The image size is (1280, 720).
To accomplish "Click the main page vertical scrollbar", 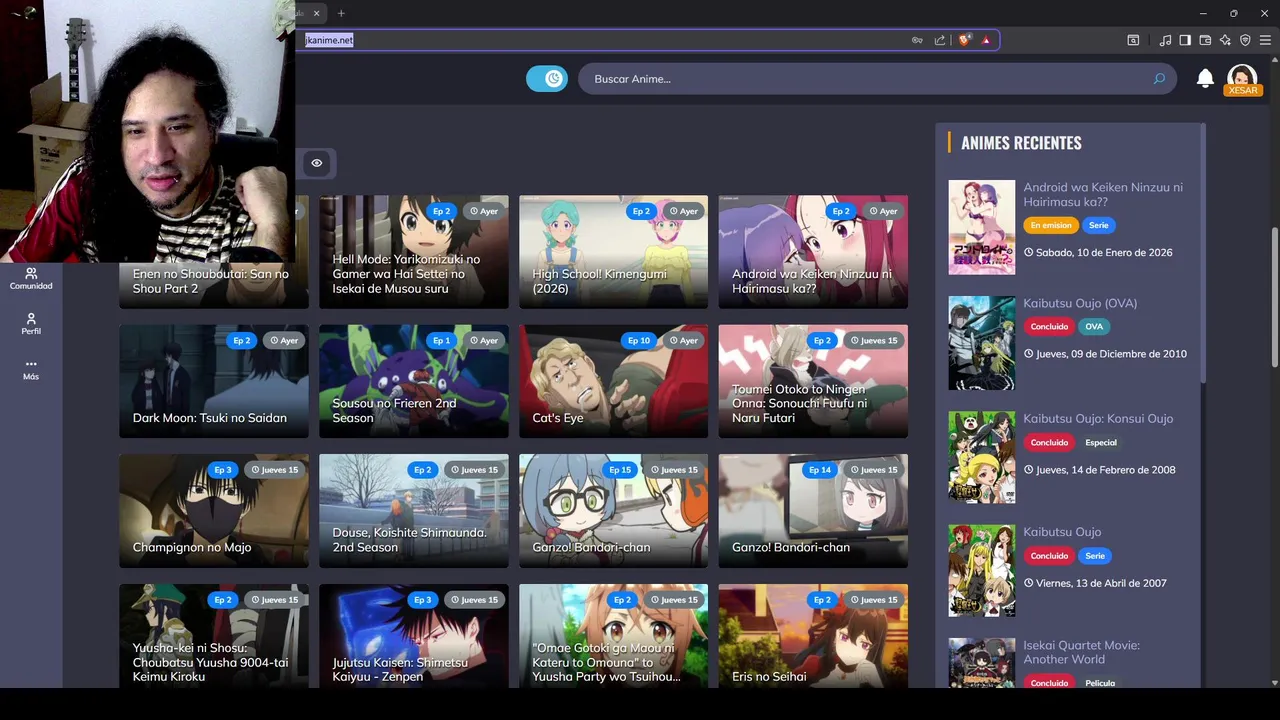I will [x=1274, y=297].
